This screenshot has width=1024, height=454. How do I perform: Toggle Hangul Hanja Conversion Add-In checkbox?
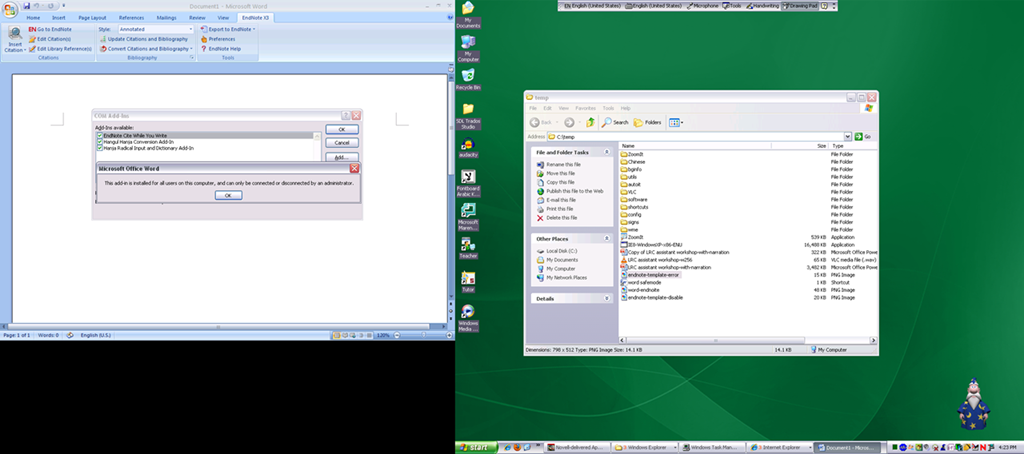[x=100, y=141]
